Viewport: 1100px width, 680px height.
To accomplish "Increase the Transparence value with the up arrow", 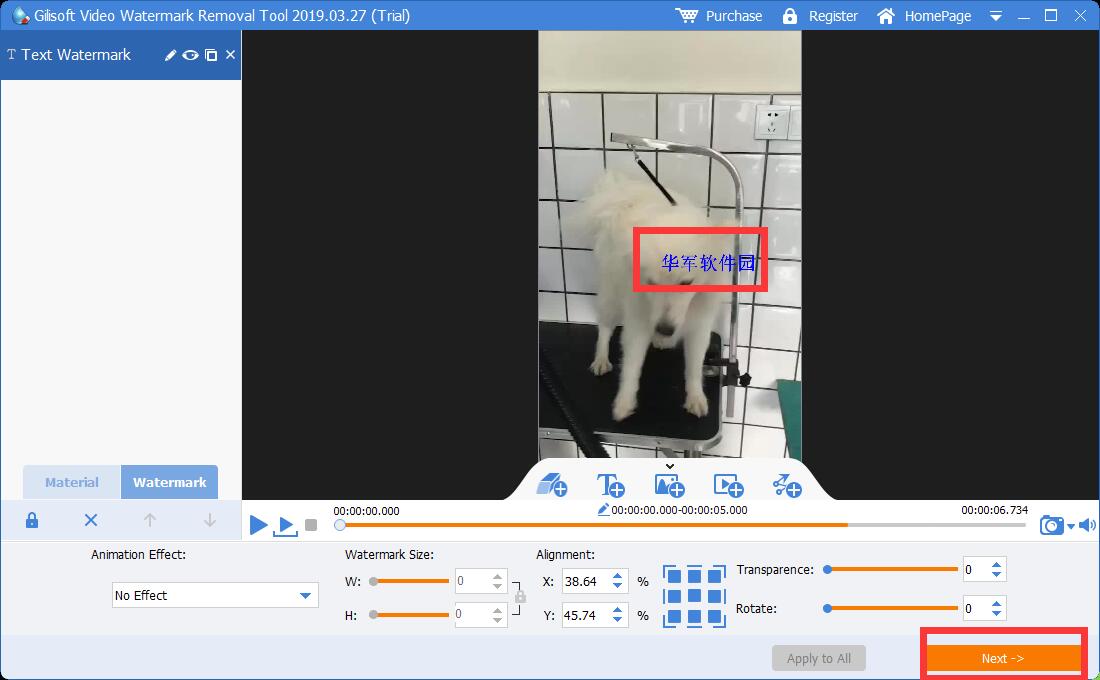I will click(996, 564).
